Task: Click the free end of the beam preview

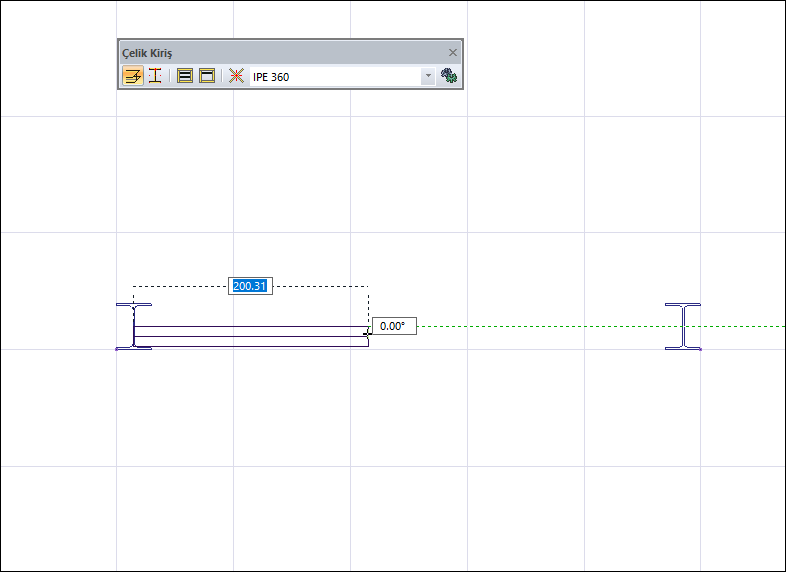Action: [x=367, y=336]
